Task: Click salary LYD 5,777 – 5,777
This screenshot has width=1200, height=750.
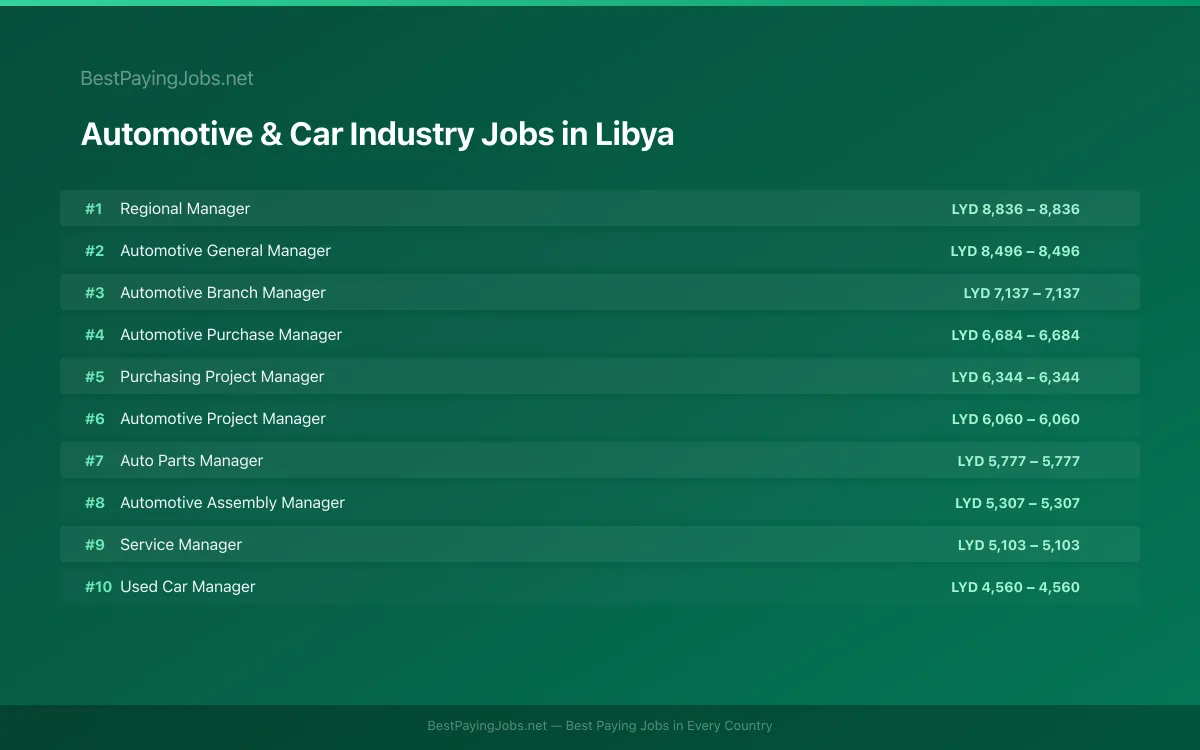Action: (1019, 461)
